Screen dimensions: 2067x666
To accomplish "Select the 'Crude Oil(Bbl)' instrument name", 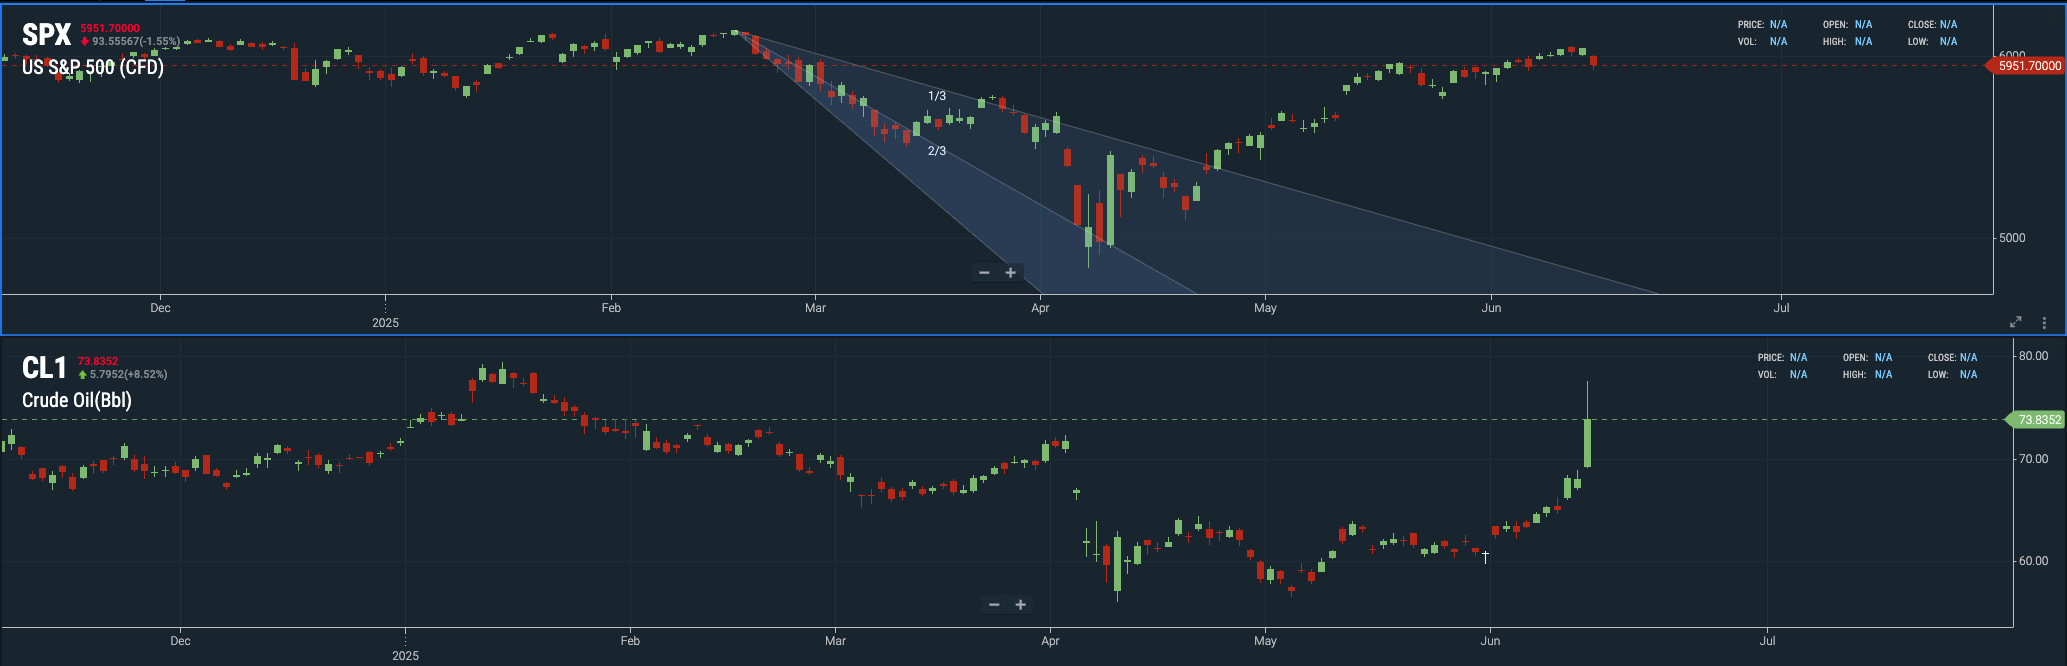I will point(77,400).
